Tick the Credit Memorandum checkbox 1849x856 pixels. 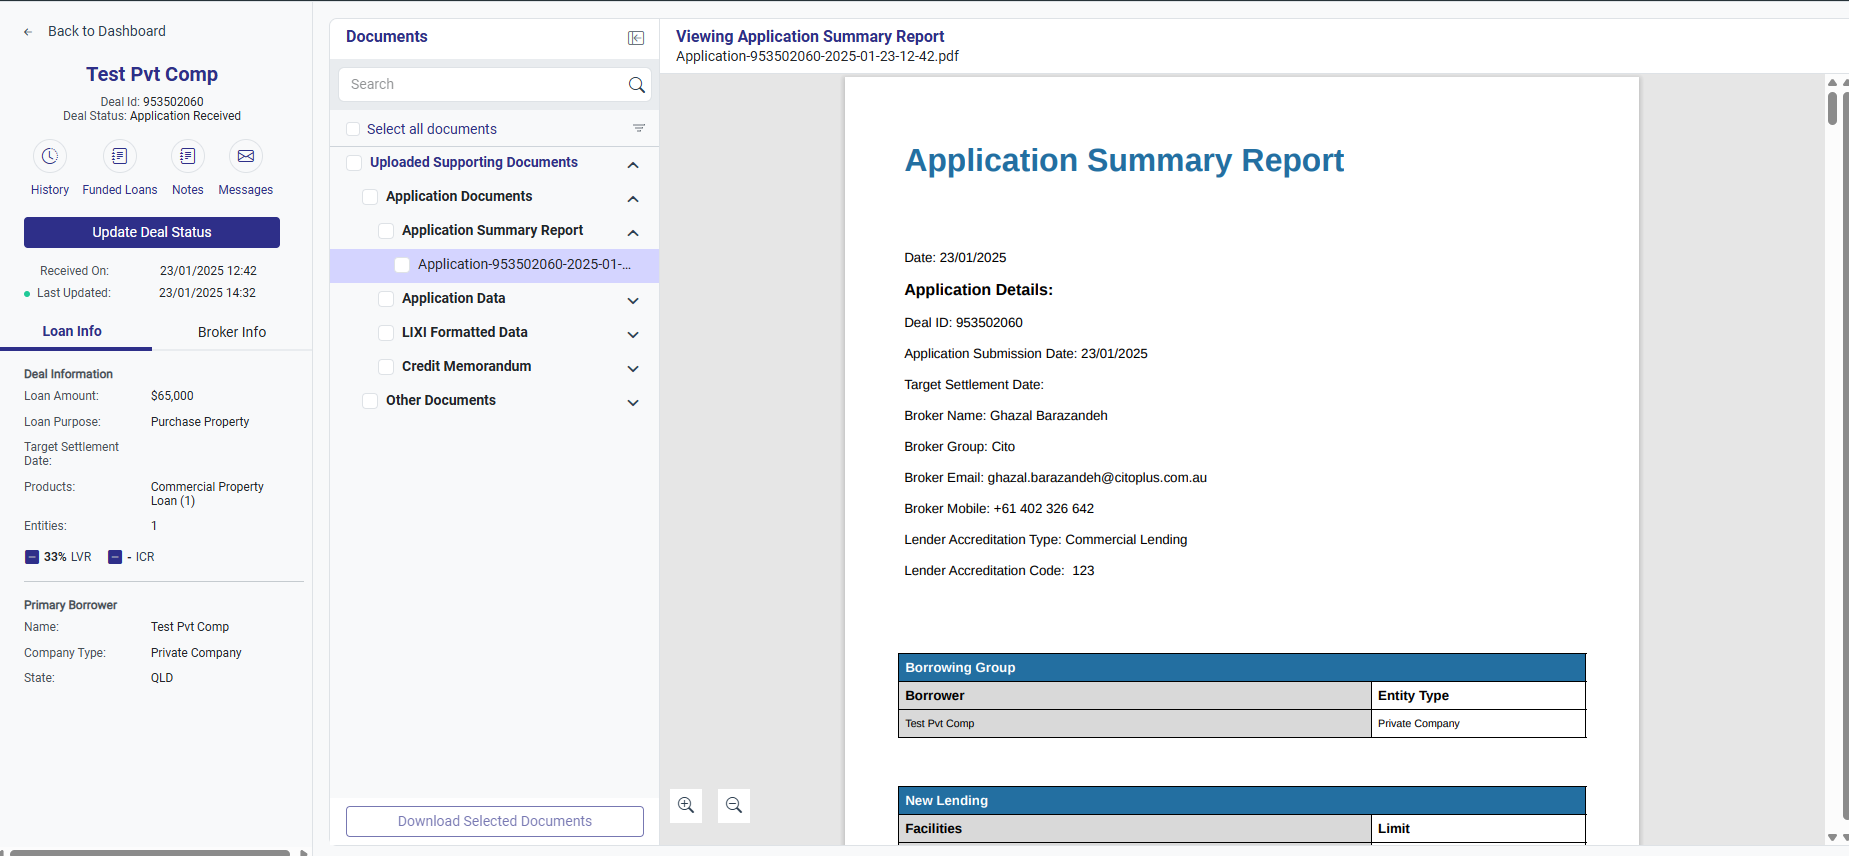pyautogui.click(x=386, y=367)
